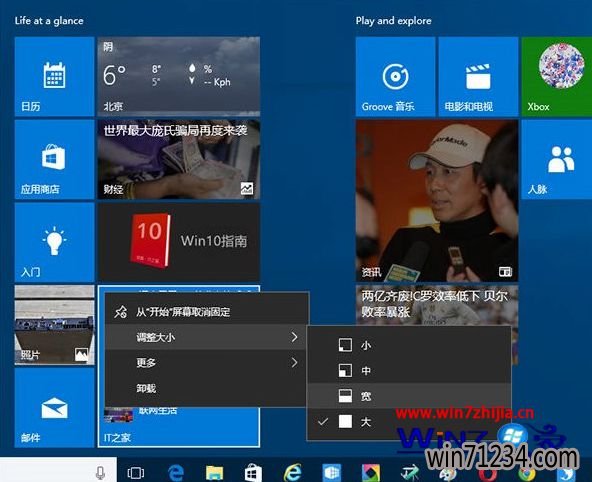This screenshot has height=482, width=592.
Task: Open the 邮件 mail tile
Action: tap(54, 408)
